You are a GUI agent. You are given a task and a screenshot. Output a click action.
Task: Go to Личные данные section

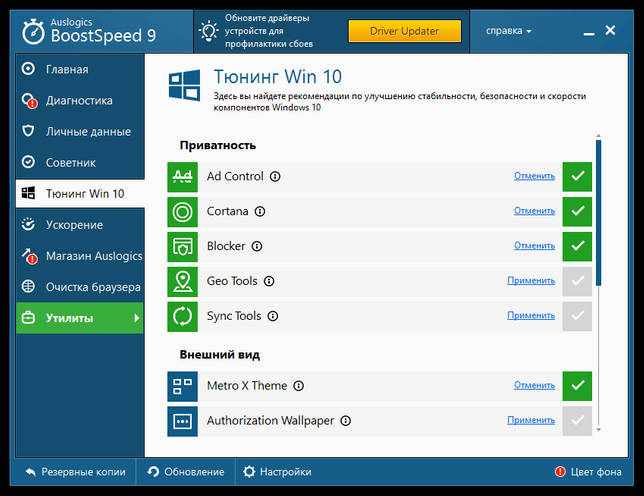click(80, 131)
